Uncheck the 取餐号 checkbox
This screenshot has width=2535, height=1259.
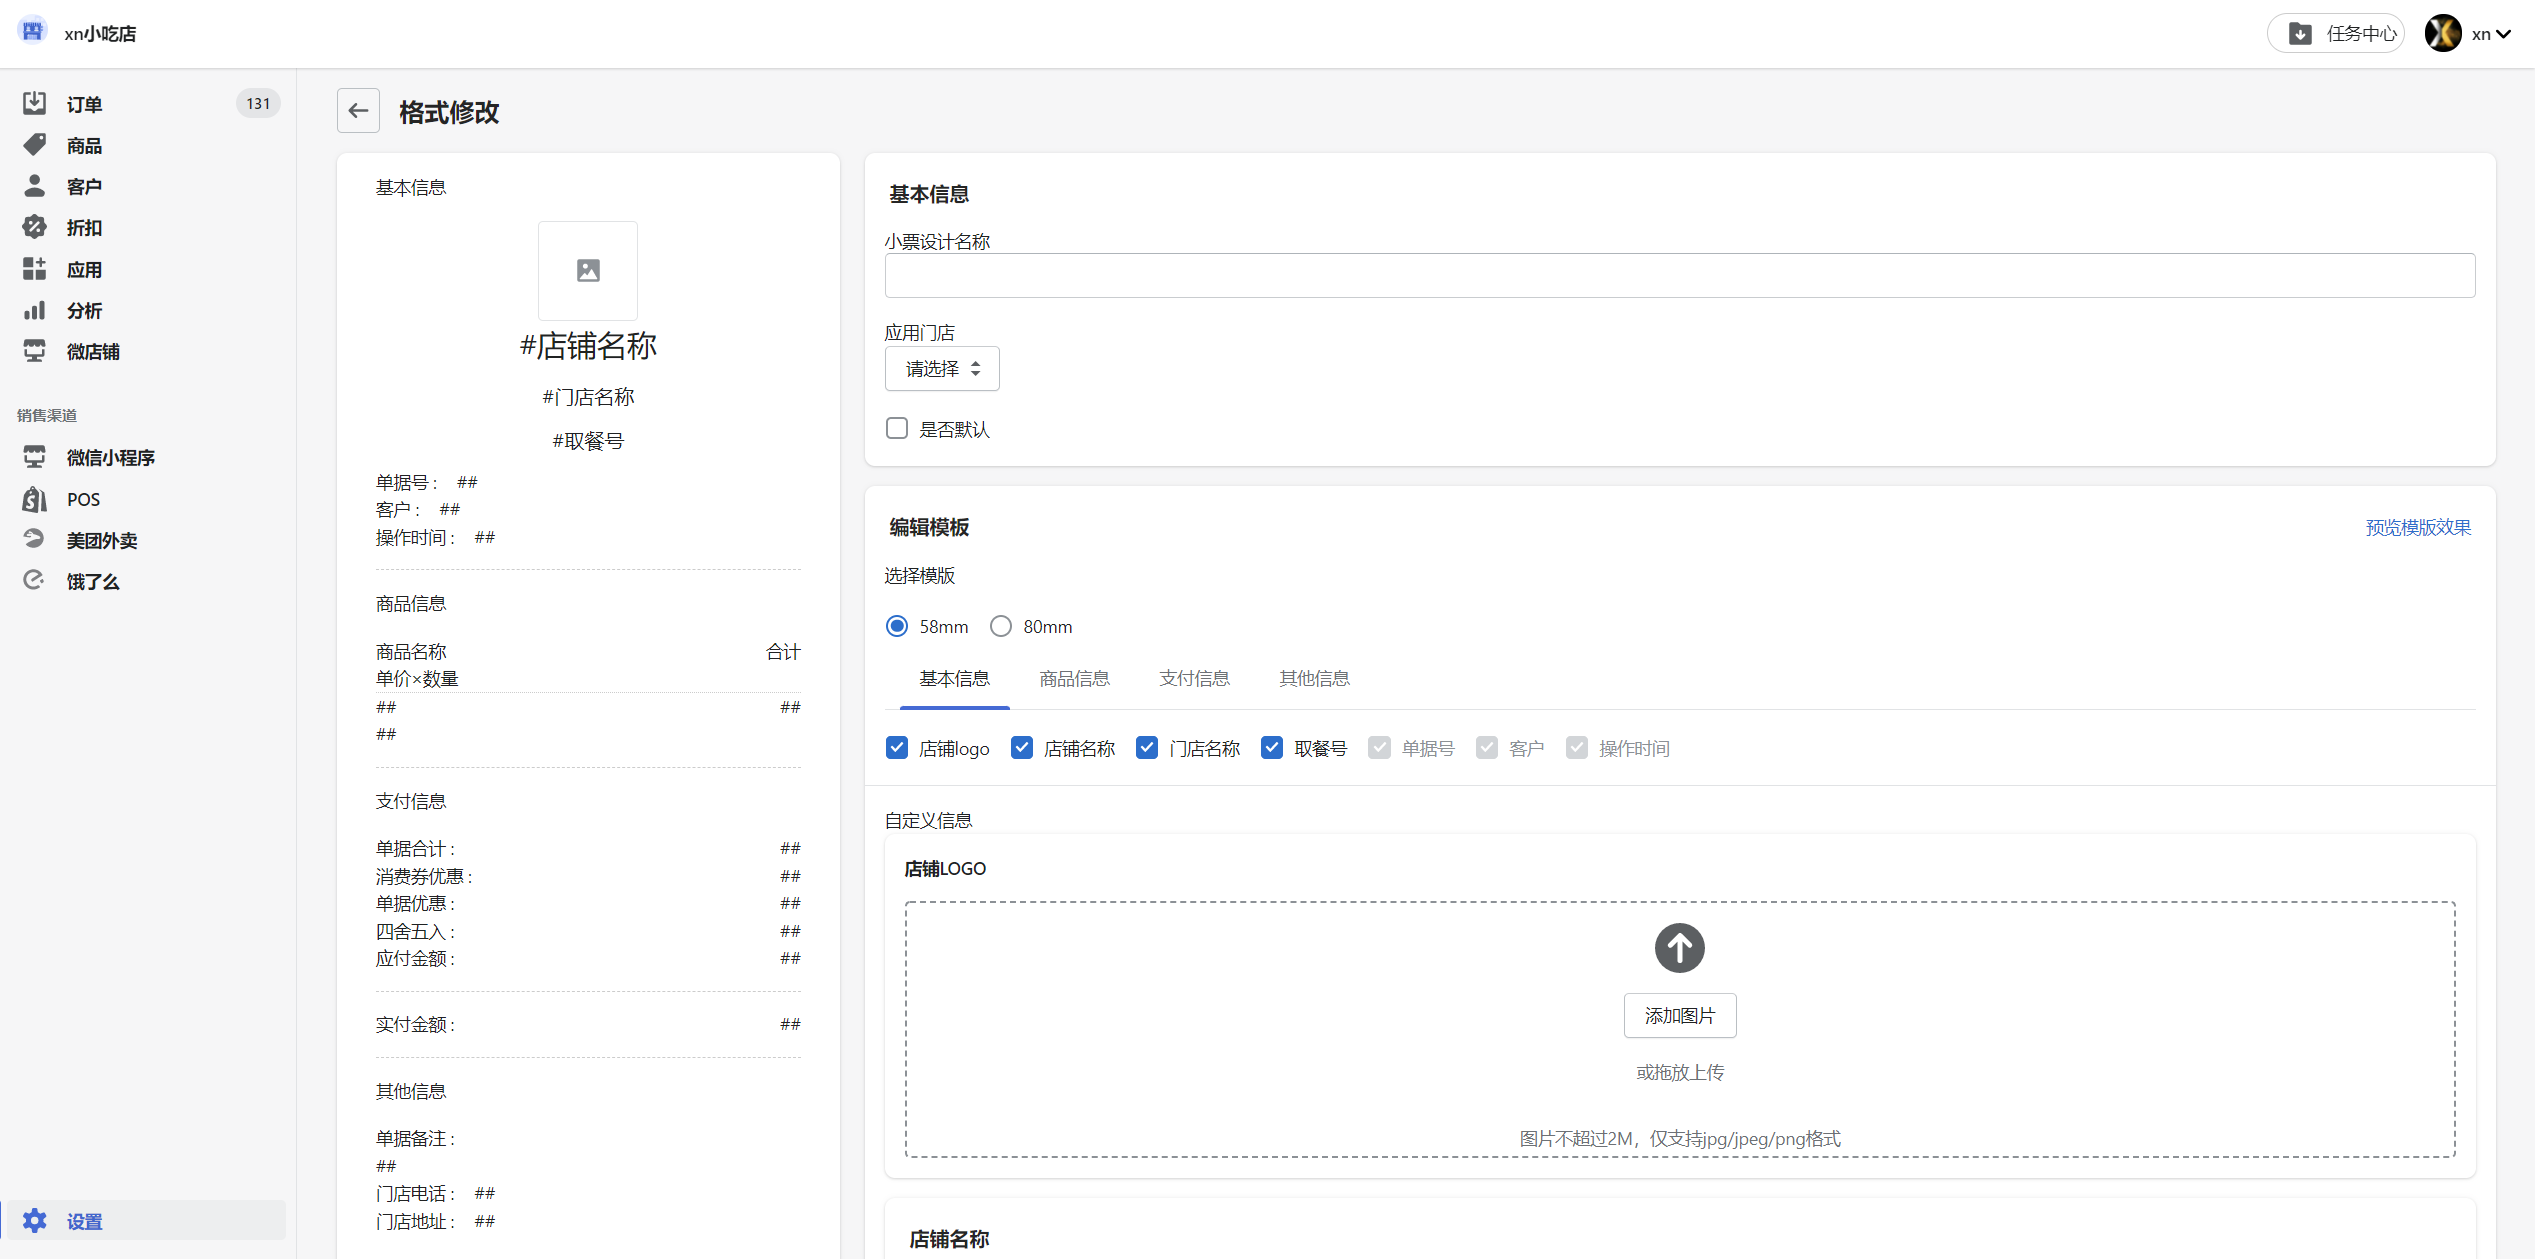[1272, 748]
